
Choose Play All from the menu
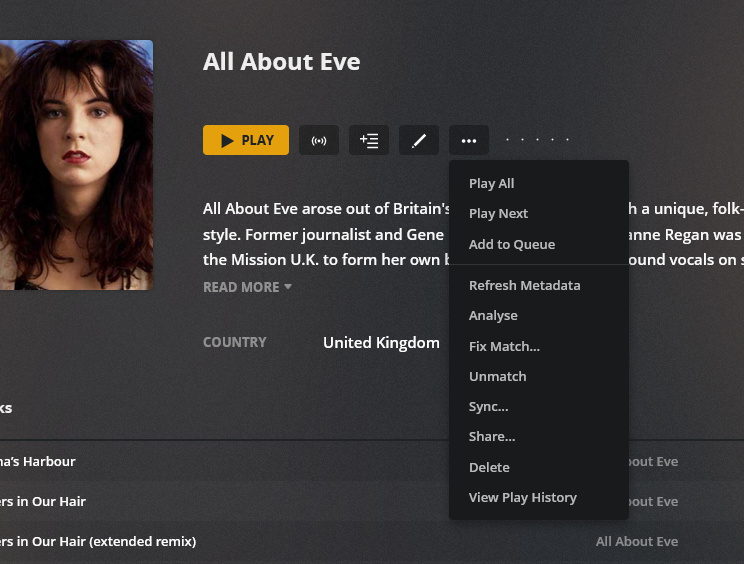[x=539, y=184]
